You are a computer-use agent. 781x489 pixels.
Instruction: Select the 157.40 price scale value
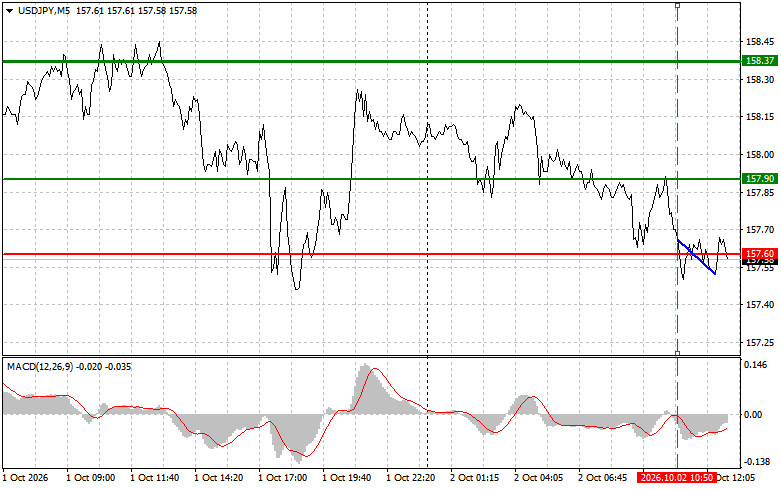tap(760, 305)
